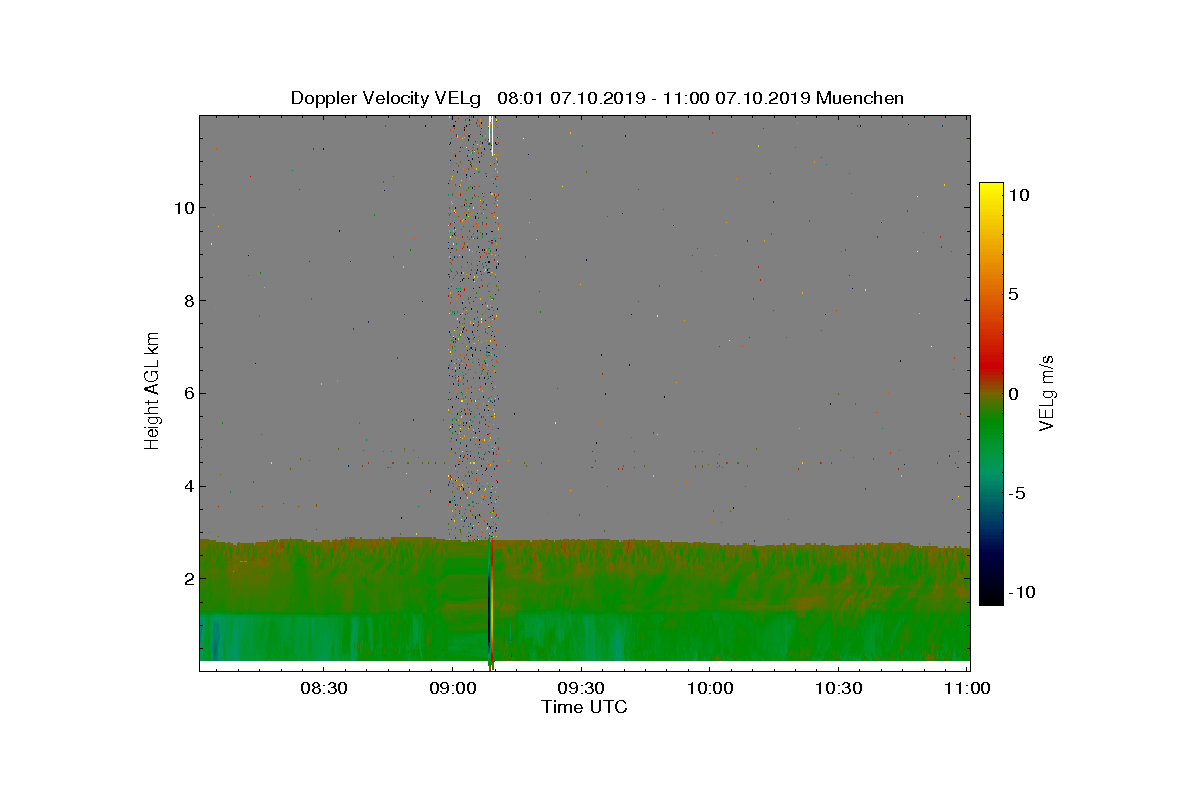Click the plot title 'Doppler Velocity VELg'
The height and width of the screenshot is (800, 1200).
click(x=388, y=98)
